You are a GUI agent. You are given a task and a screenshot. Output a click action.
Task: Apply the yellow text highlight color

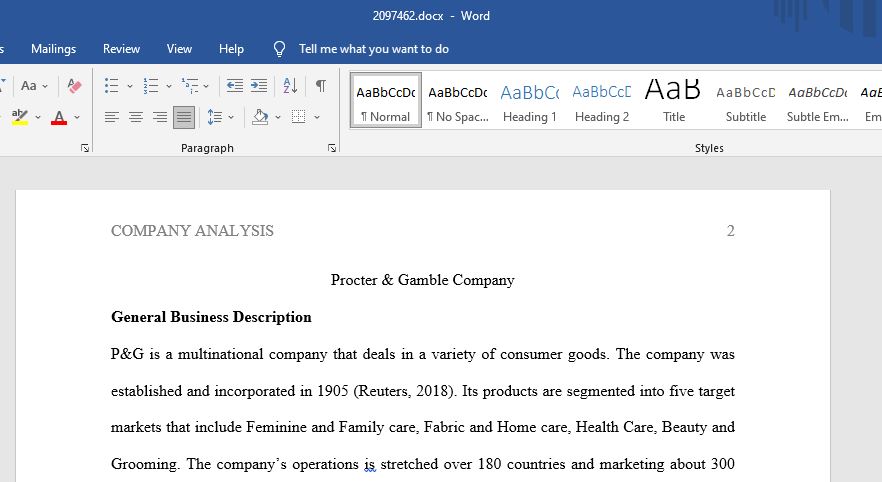click(20, 117)
